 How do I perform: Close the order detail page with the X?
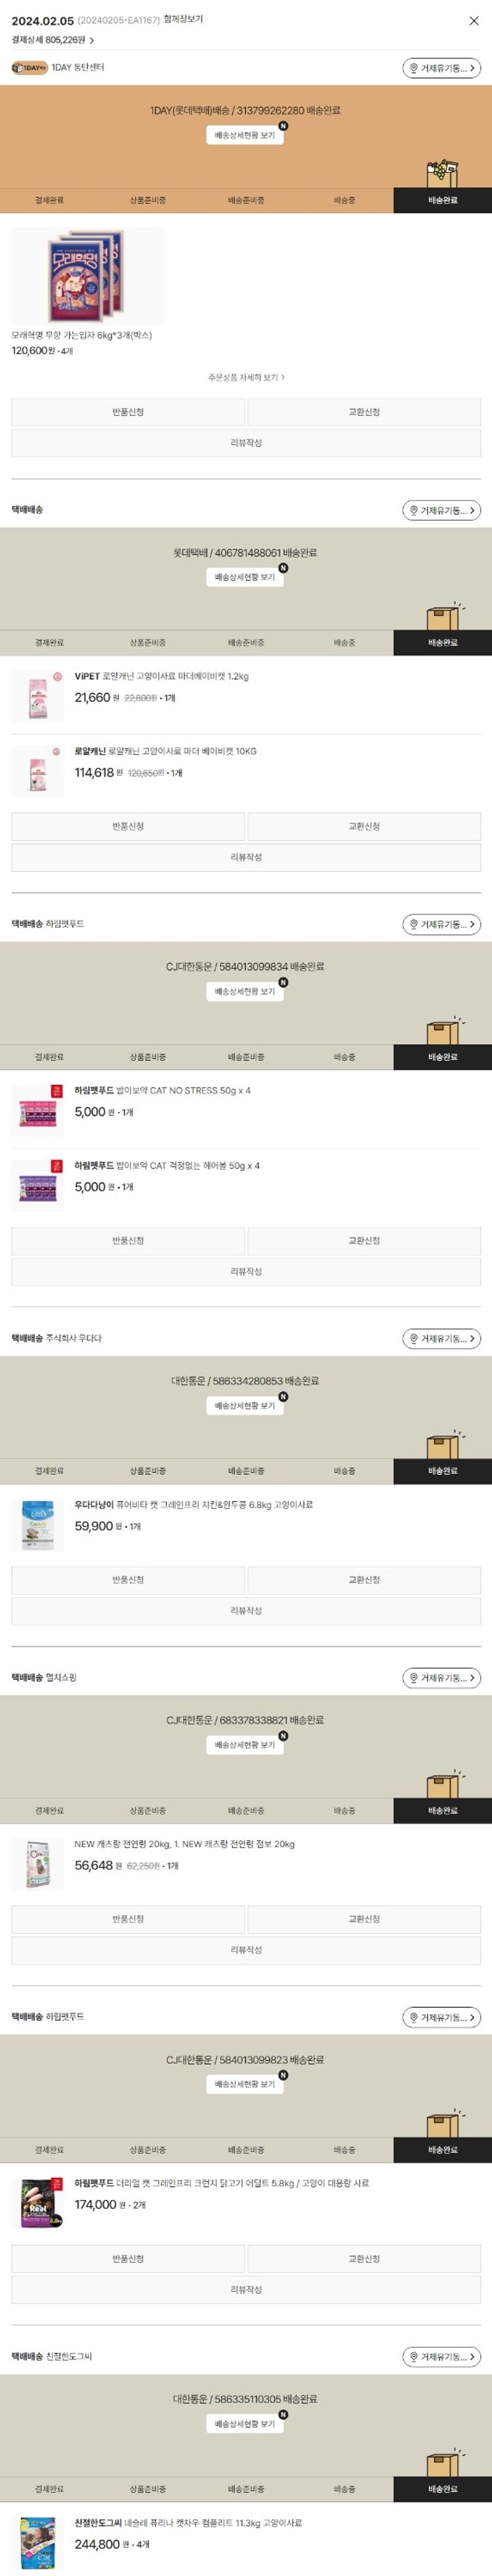point(474,20)
